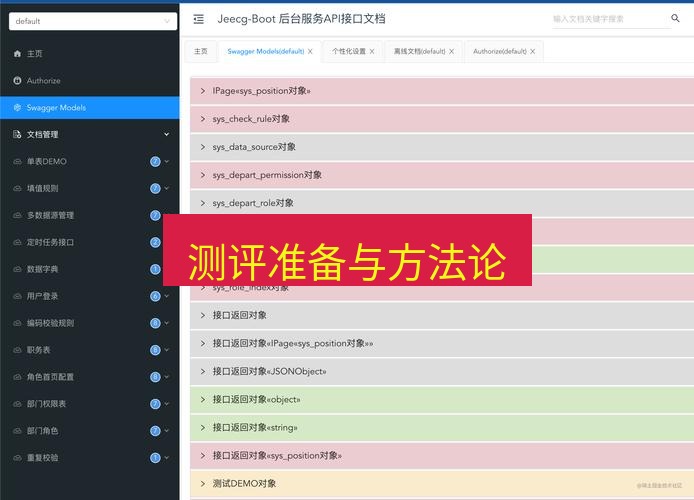The width and height of the screenshot is (694, 500).
Task: Click the cloud icon beside 职务表
Action: pyautogui.click(x=17, y=350)
